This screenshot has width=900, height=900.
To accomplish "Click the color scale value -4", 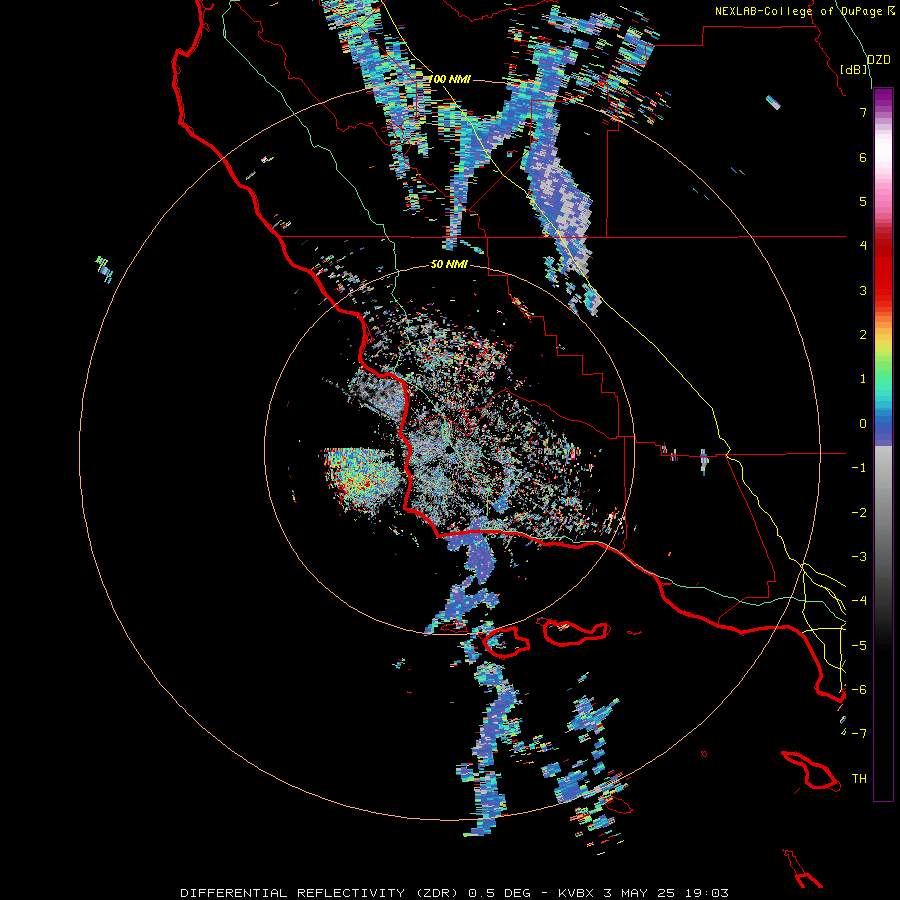I will pos(859,601).
